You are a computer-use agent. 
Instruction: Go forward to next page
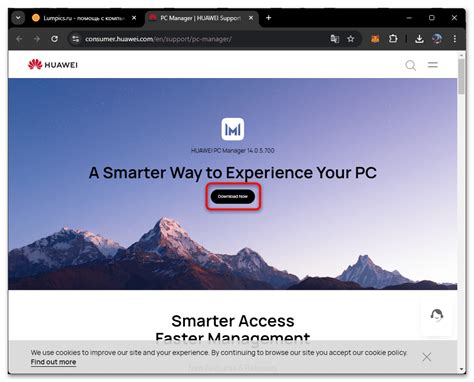tap(37, 39)
